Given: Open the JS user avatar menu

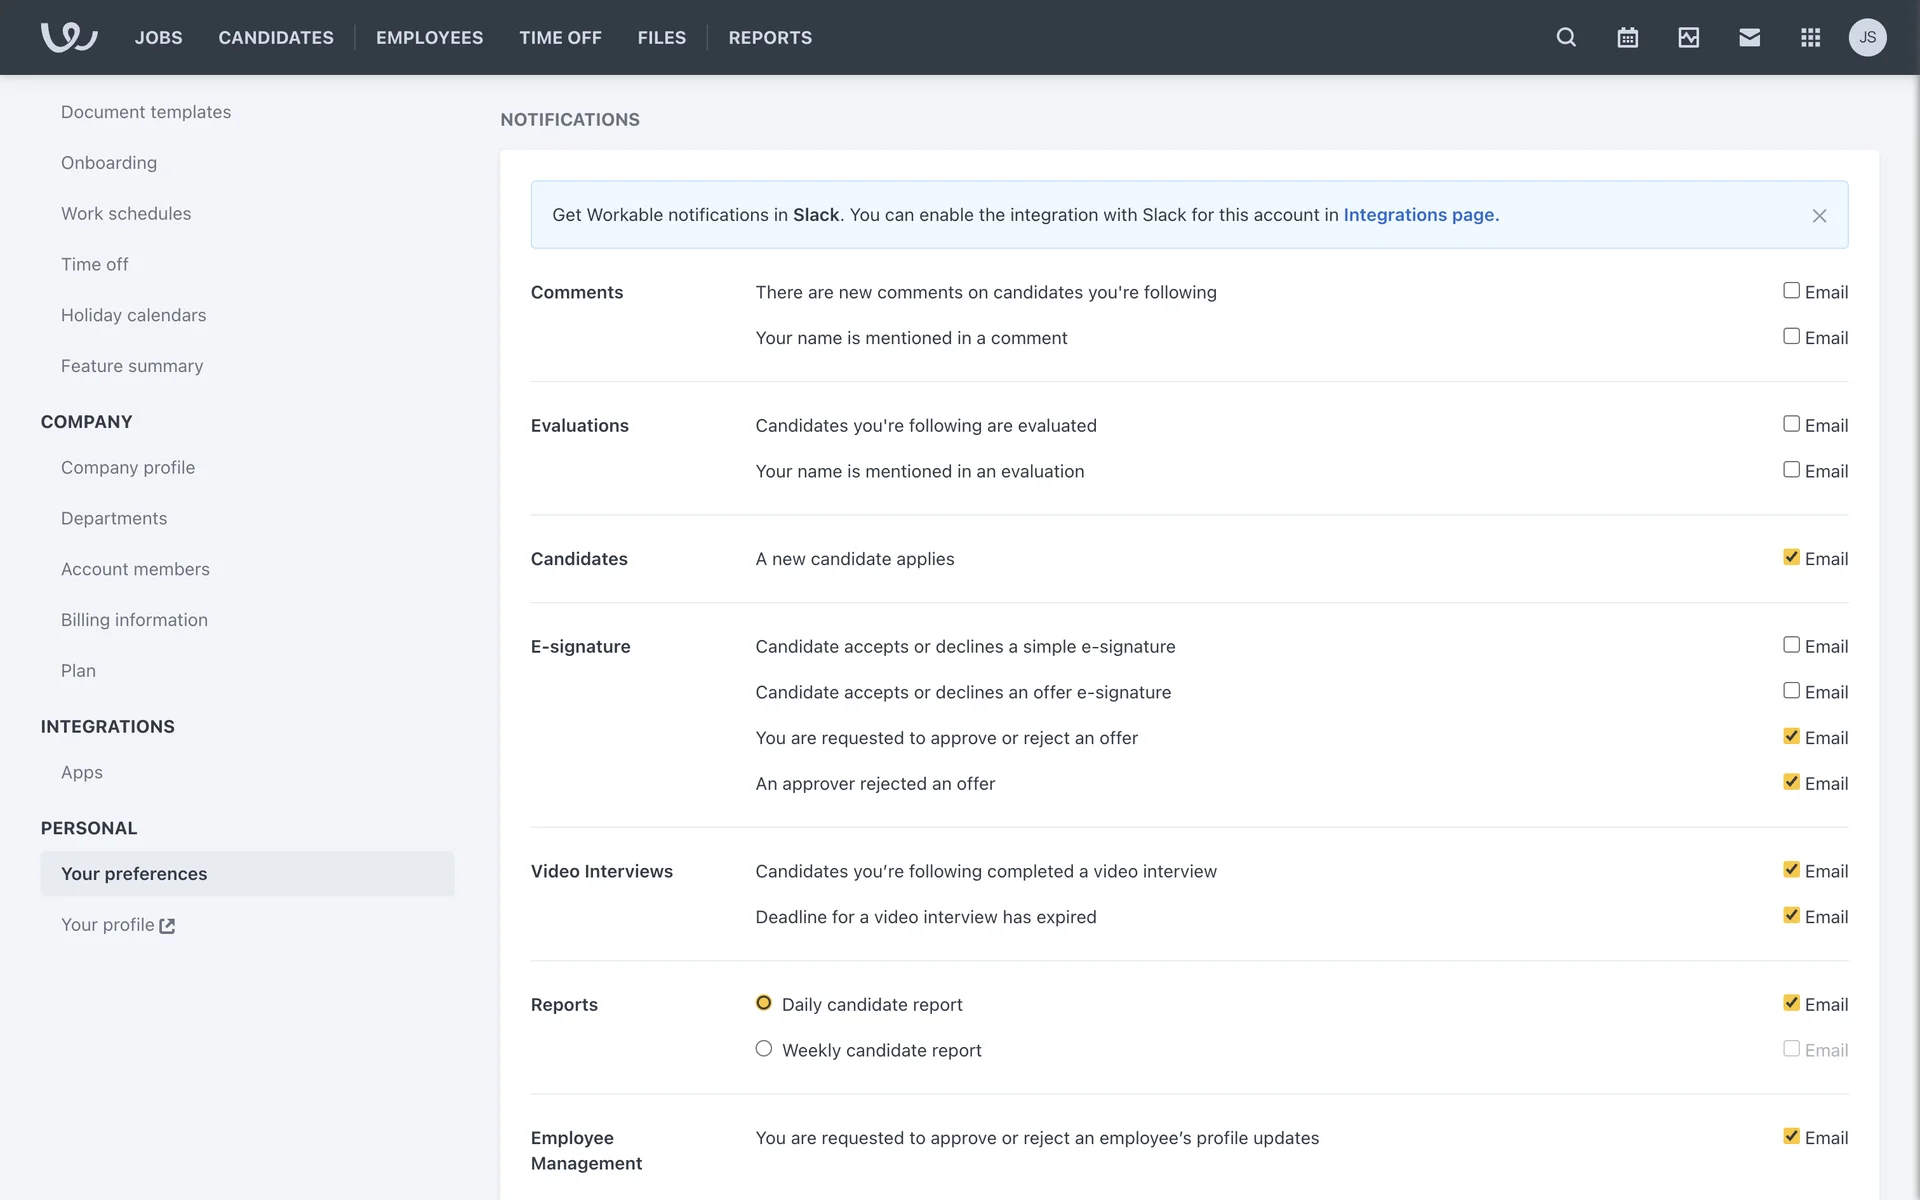Looking at the screenshot, I should click(x=1867, y=37).
